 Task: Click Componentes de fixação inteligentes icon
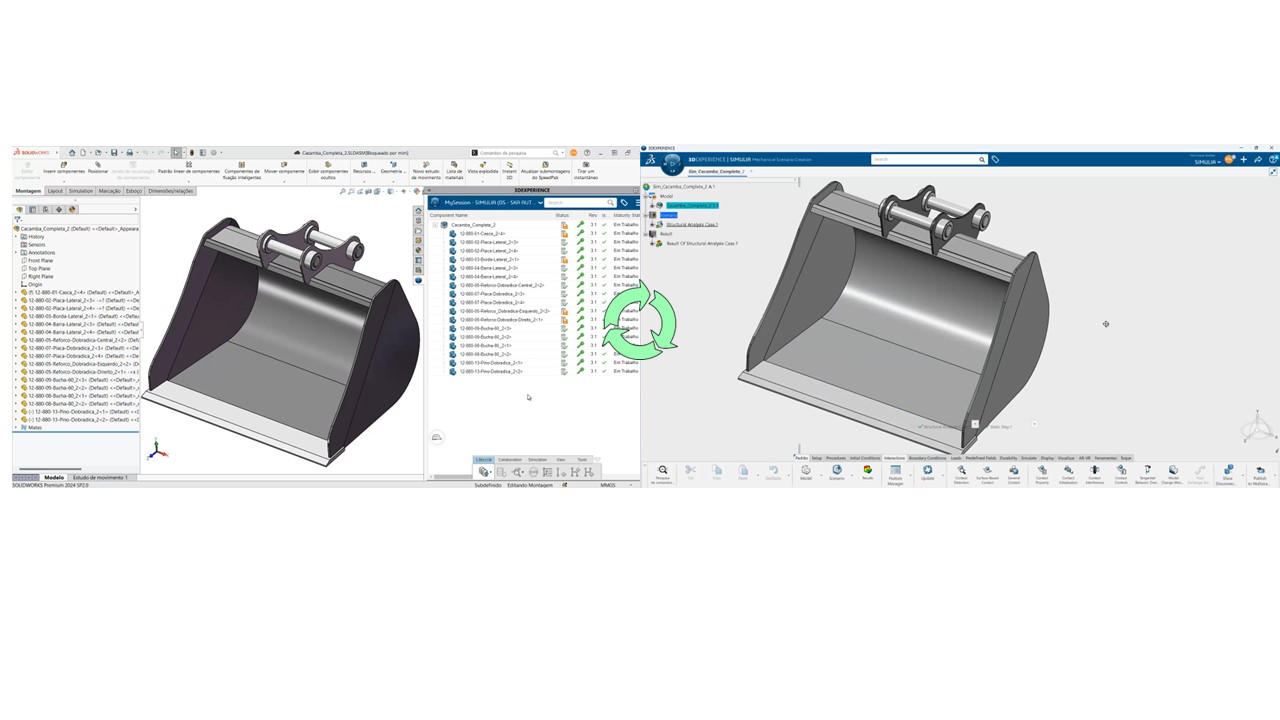[x=242, y=171]
